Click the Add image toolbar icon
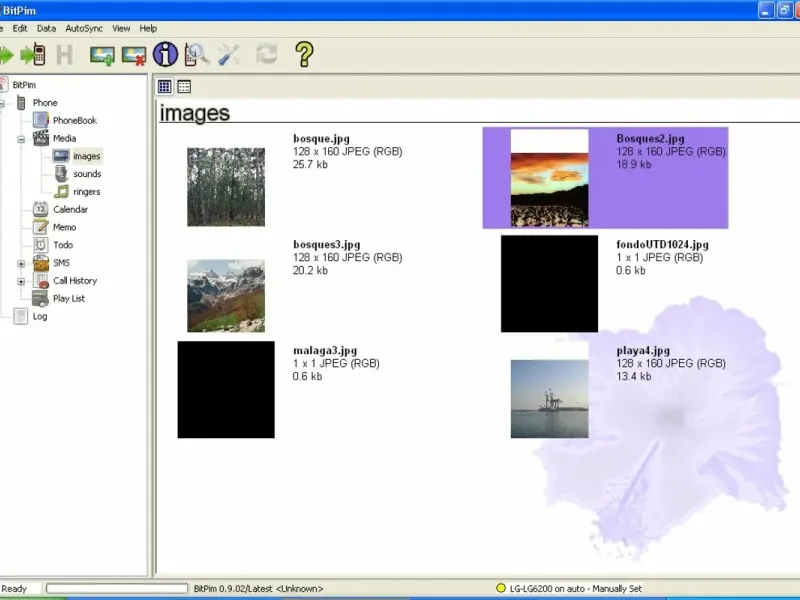800x600 pixels. (102, 55)
